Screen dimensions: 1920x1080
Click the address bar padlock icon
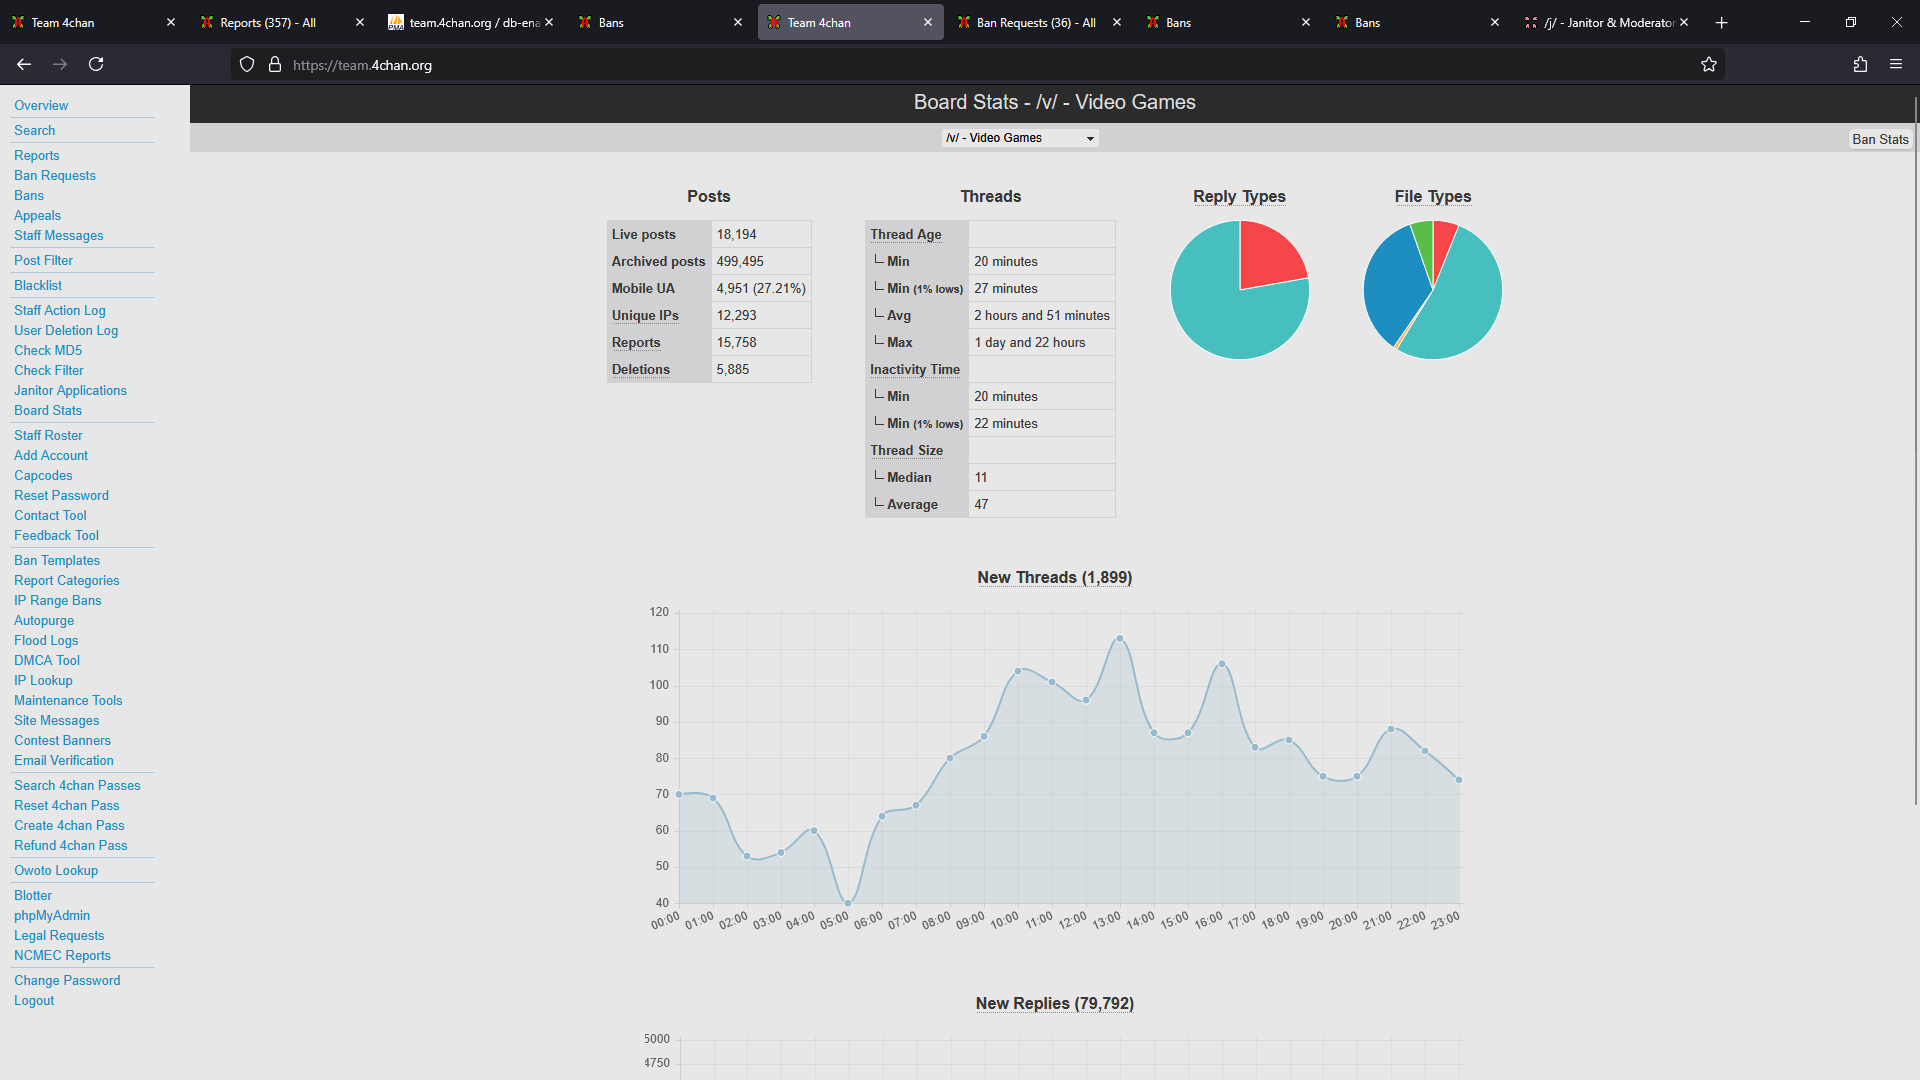click(275, 64)
